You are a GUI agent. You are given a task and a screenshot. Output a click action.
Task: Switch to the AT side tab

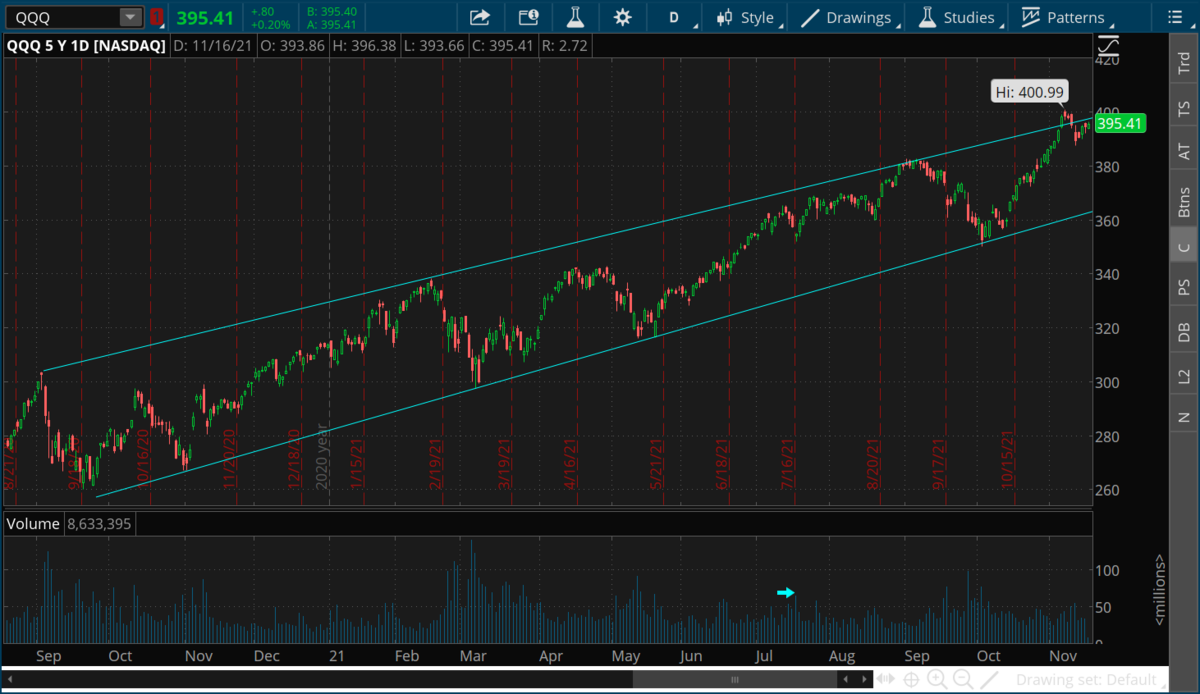[x=1184, y=151]
